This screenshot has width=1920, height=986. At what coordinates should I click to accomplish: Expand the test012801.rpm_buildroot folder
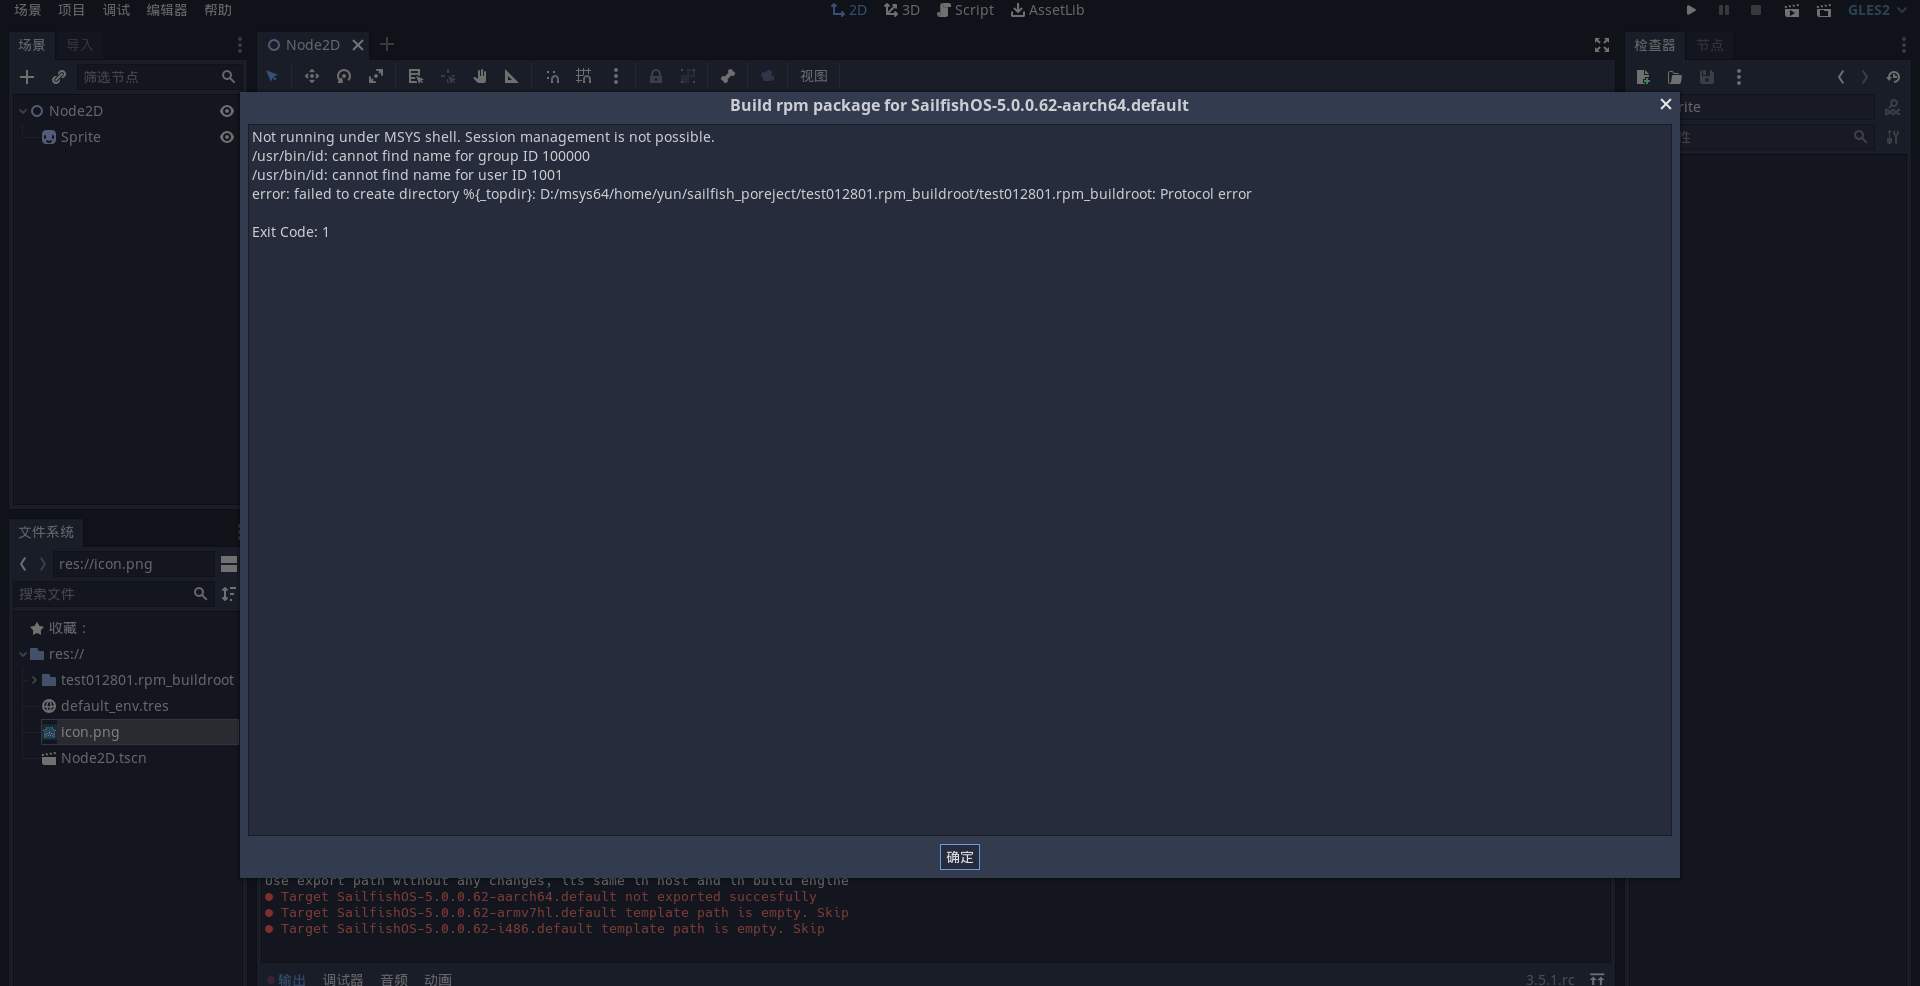click(33, 680)
